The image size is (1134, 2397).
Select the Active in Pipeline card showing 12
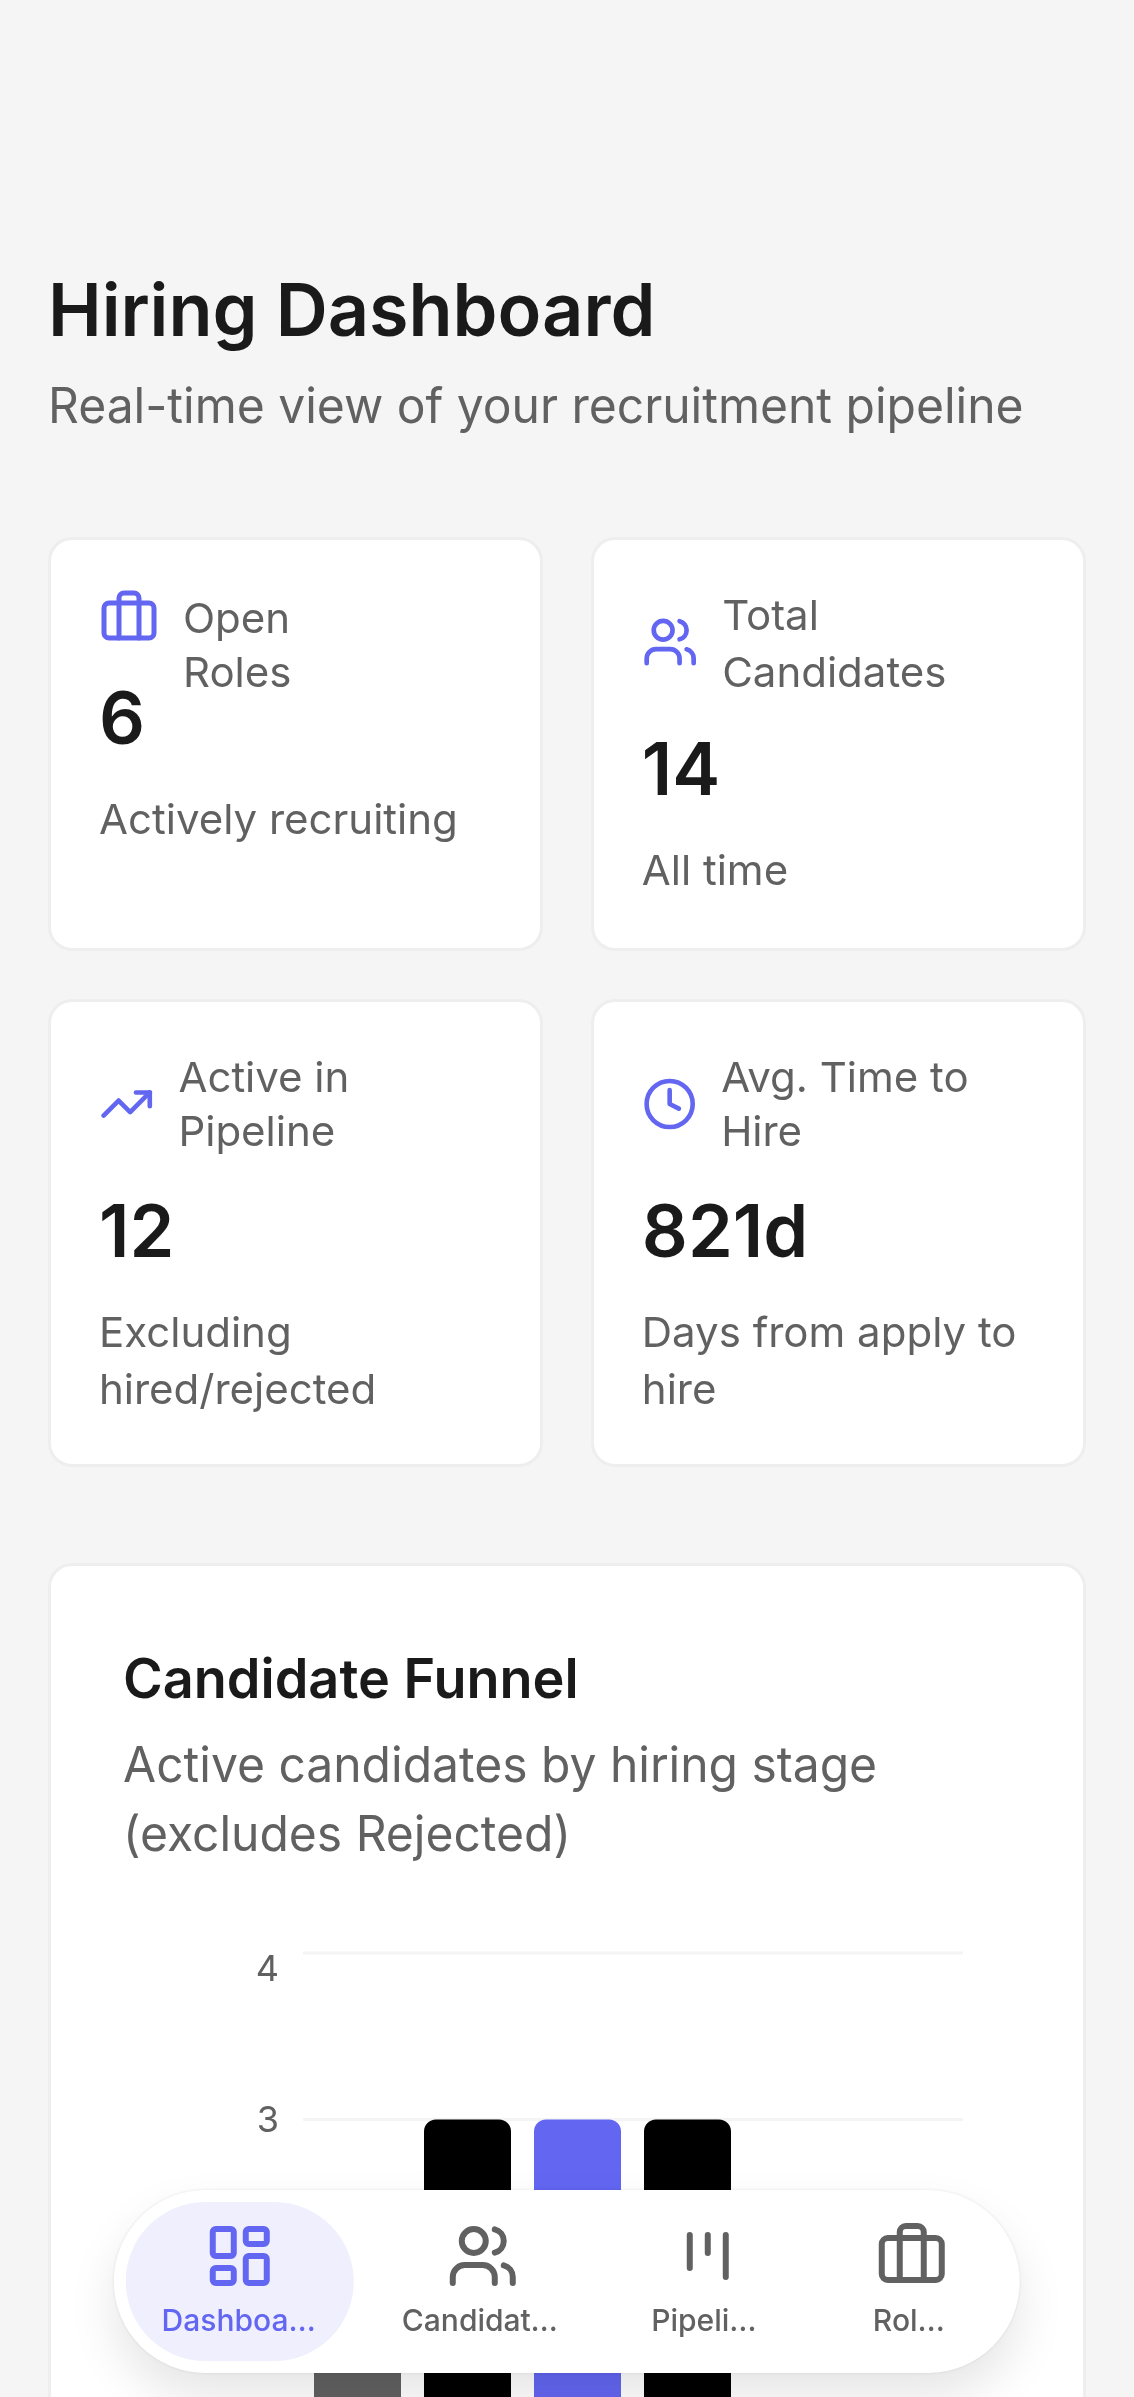coord(296,1233)
